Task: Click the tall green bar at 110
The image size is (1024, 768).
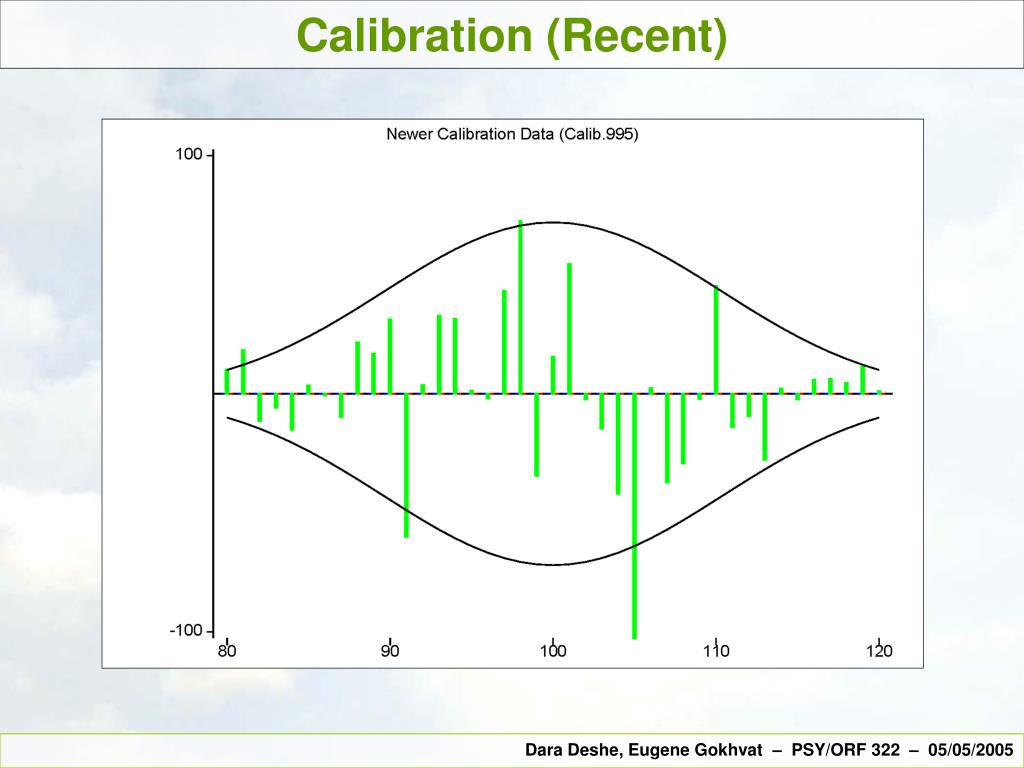Action: 716,340
